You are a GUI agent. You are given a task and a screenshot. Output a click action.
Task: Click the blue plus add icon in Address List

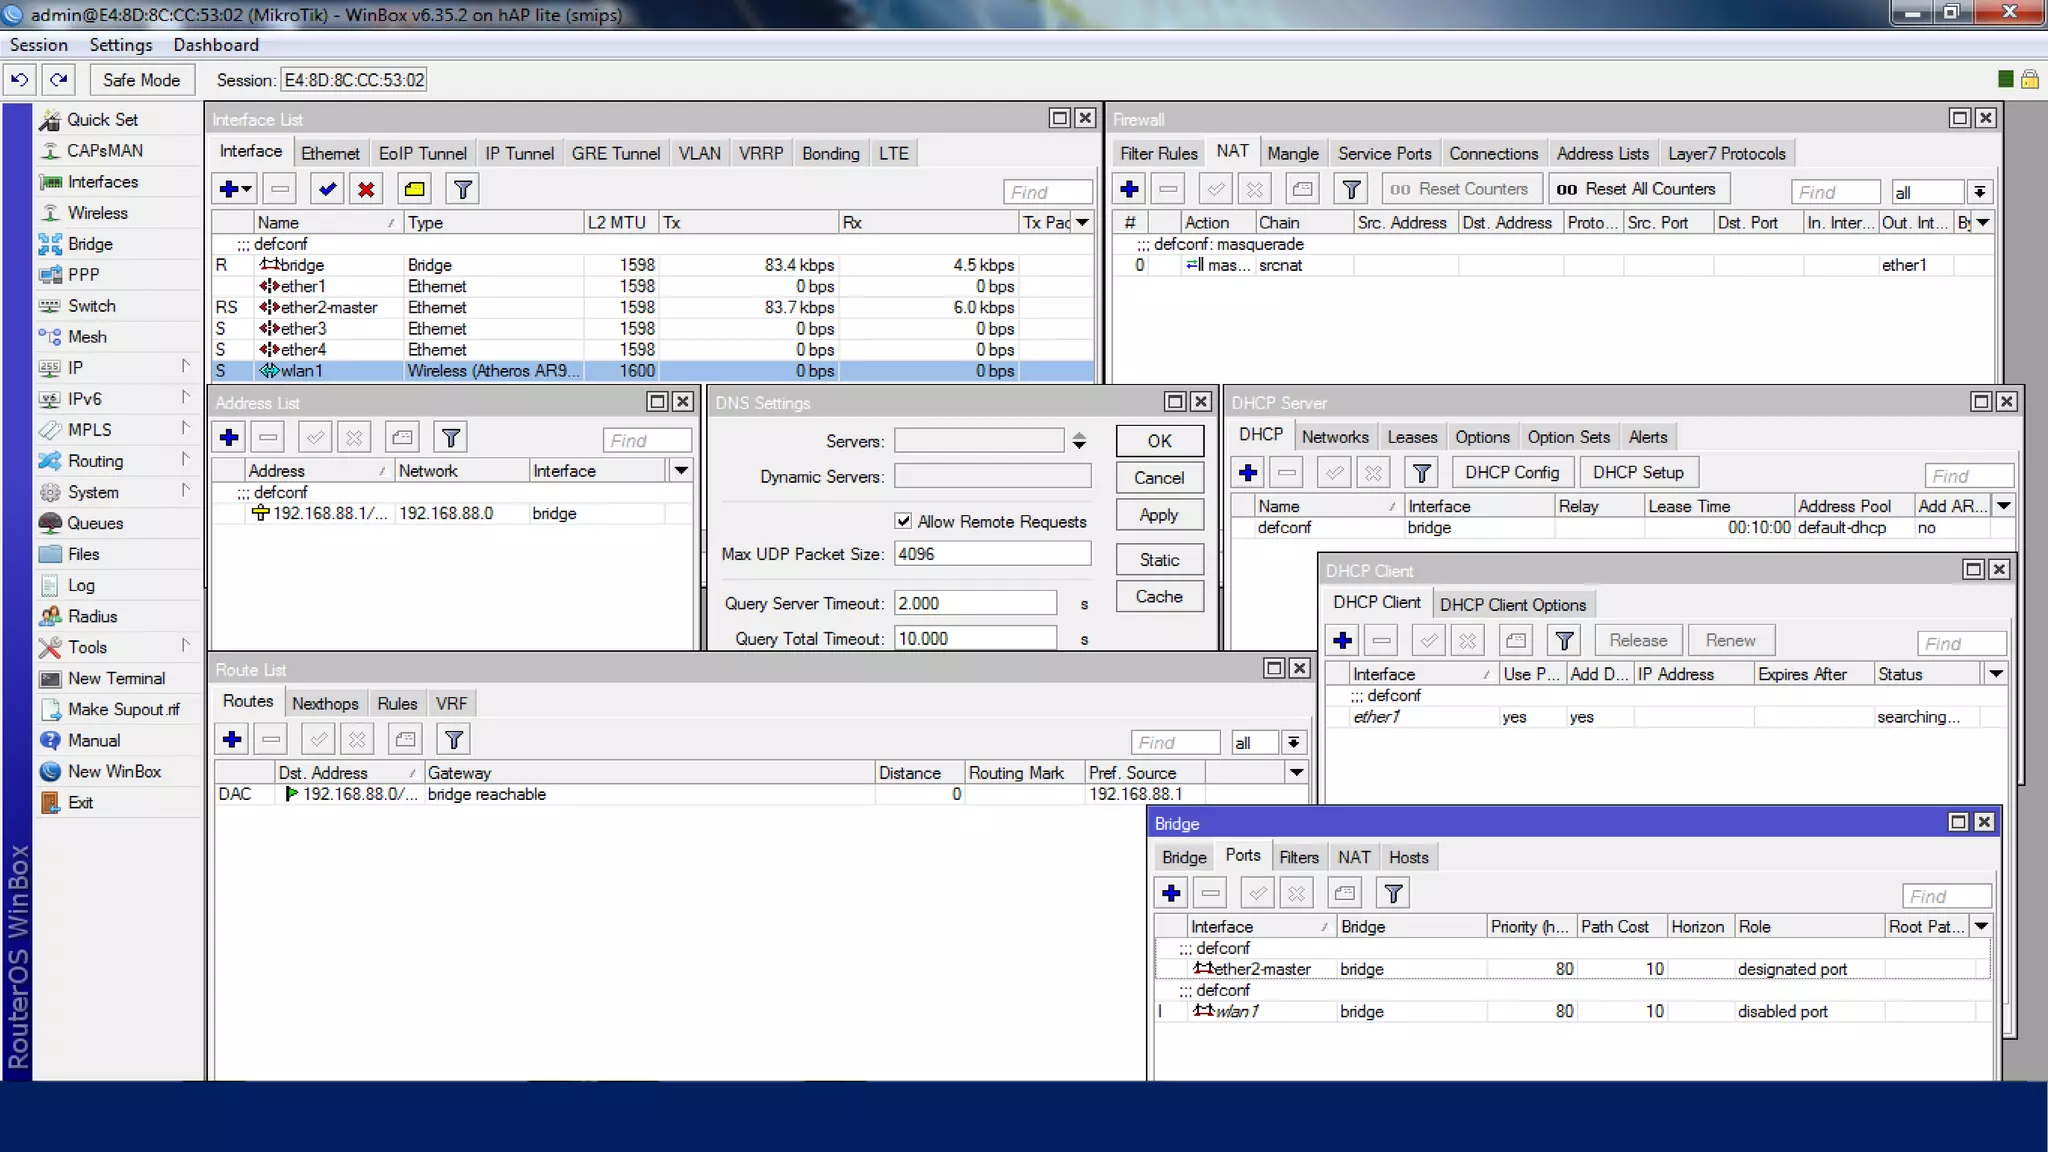tap(229, 438)
